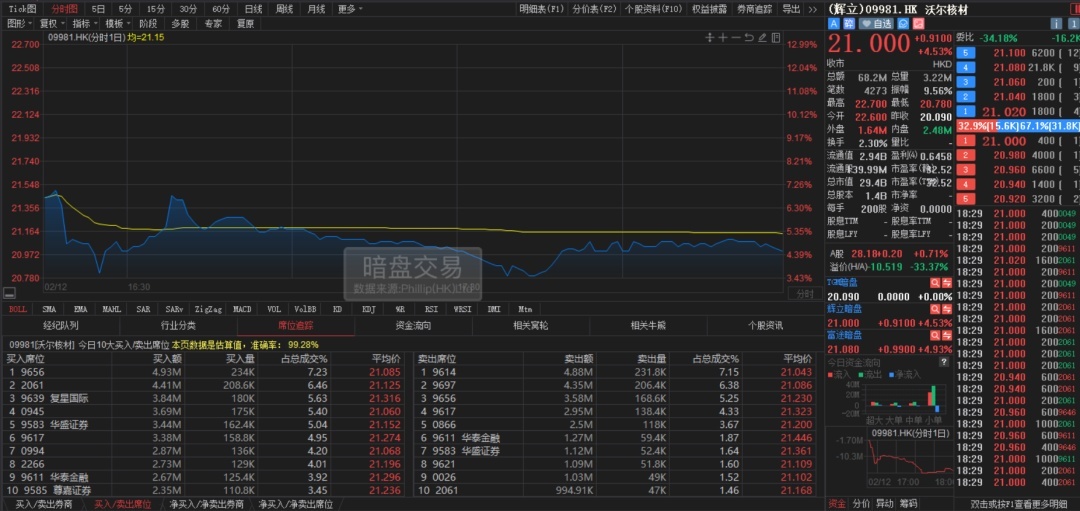Toggle the BOLL indicator
Viewport: 1080px width, 511px height.
click(x=17, y=310)
